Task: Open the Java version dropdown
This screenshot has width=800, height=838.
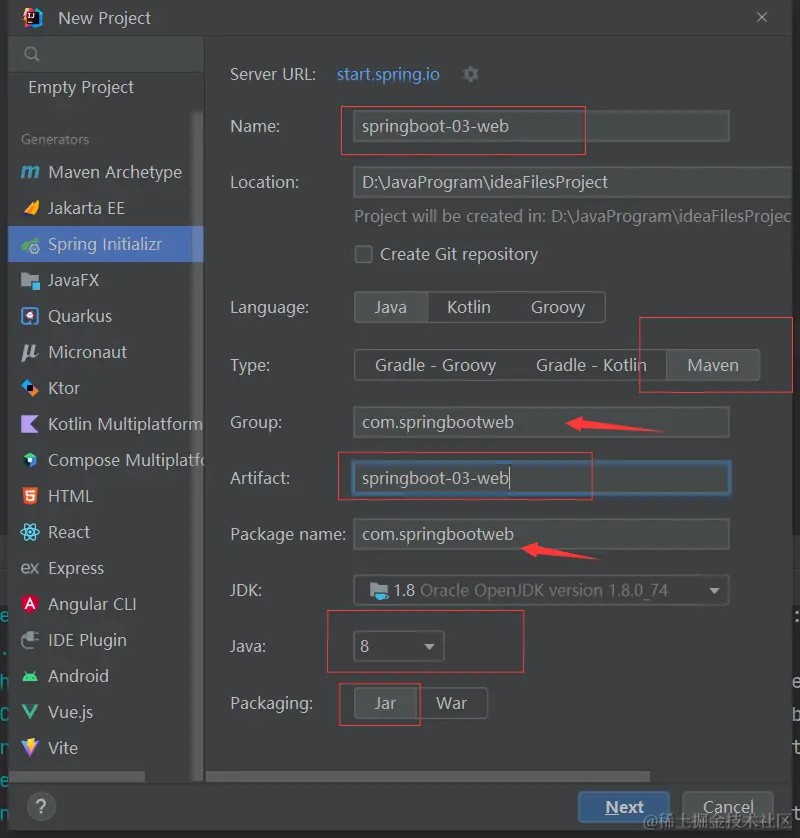Action: click(x=399, y=646)
